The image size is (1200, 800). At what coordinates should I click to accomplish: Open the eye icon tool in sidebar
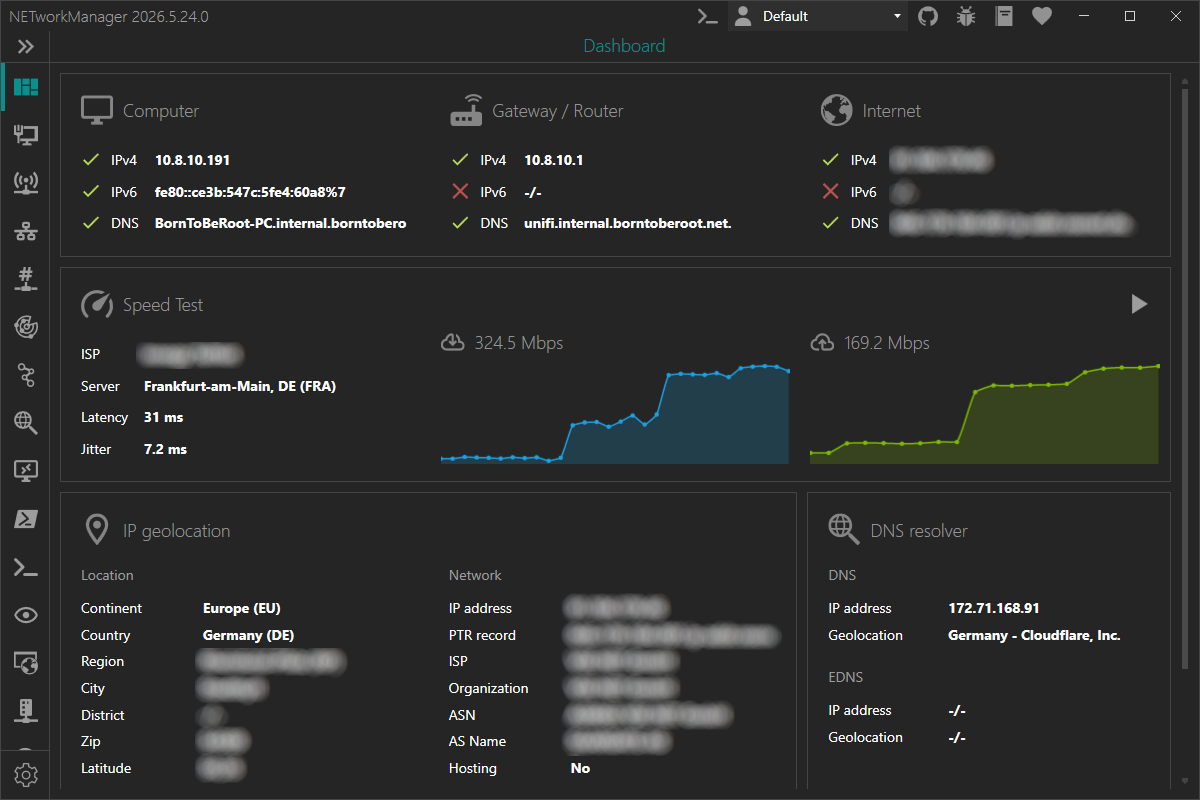26,615
